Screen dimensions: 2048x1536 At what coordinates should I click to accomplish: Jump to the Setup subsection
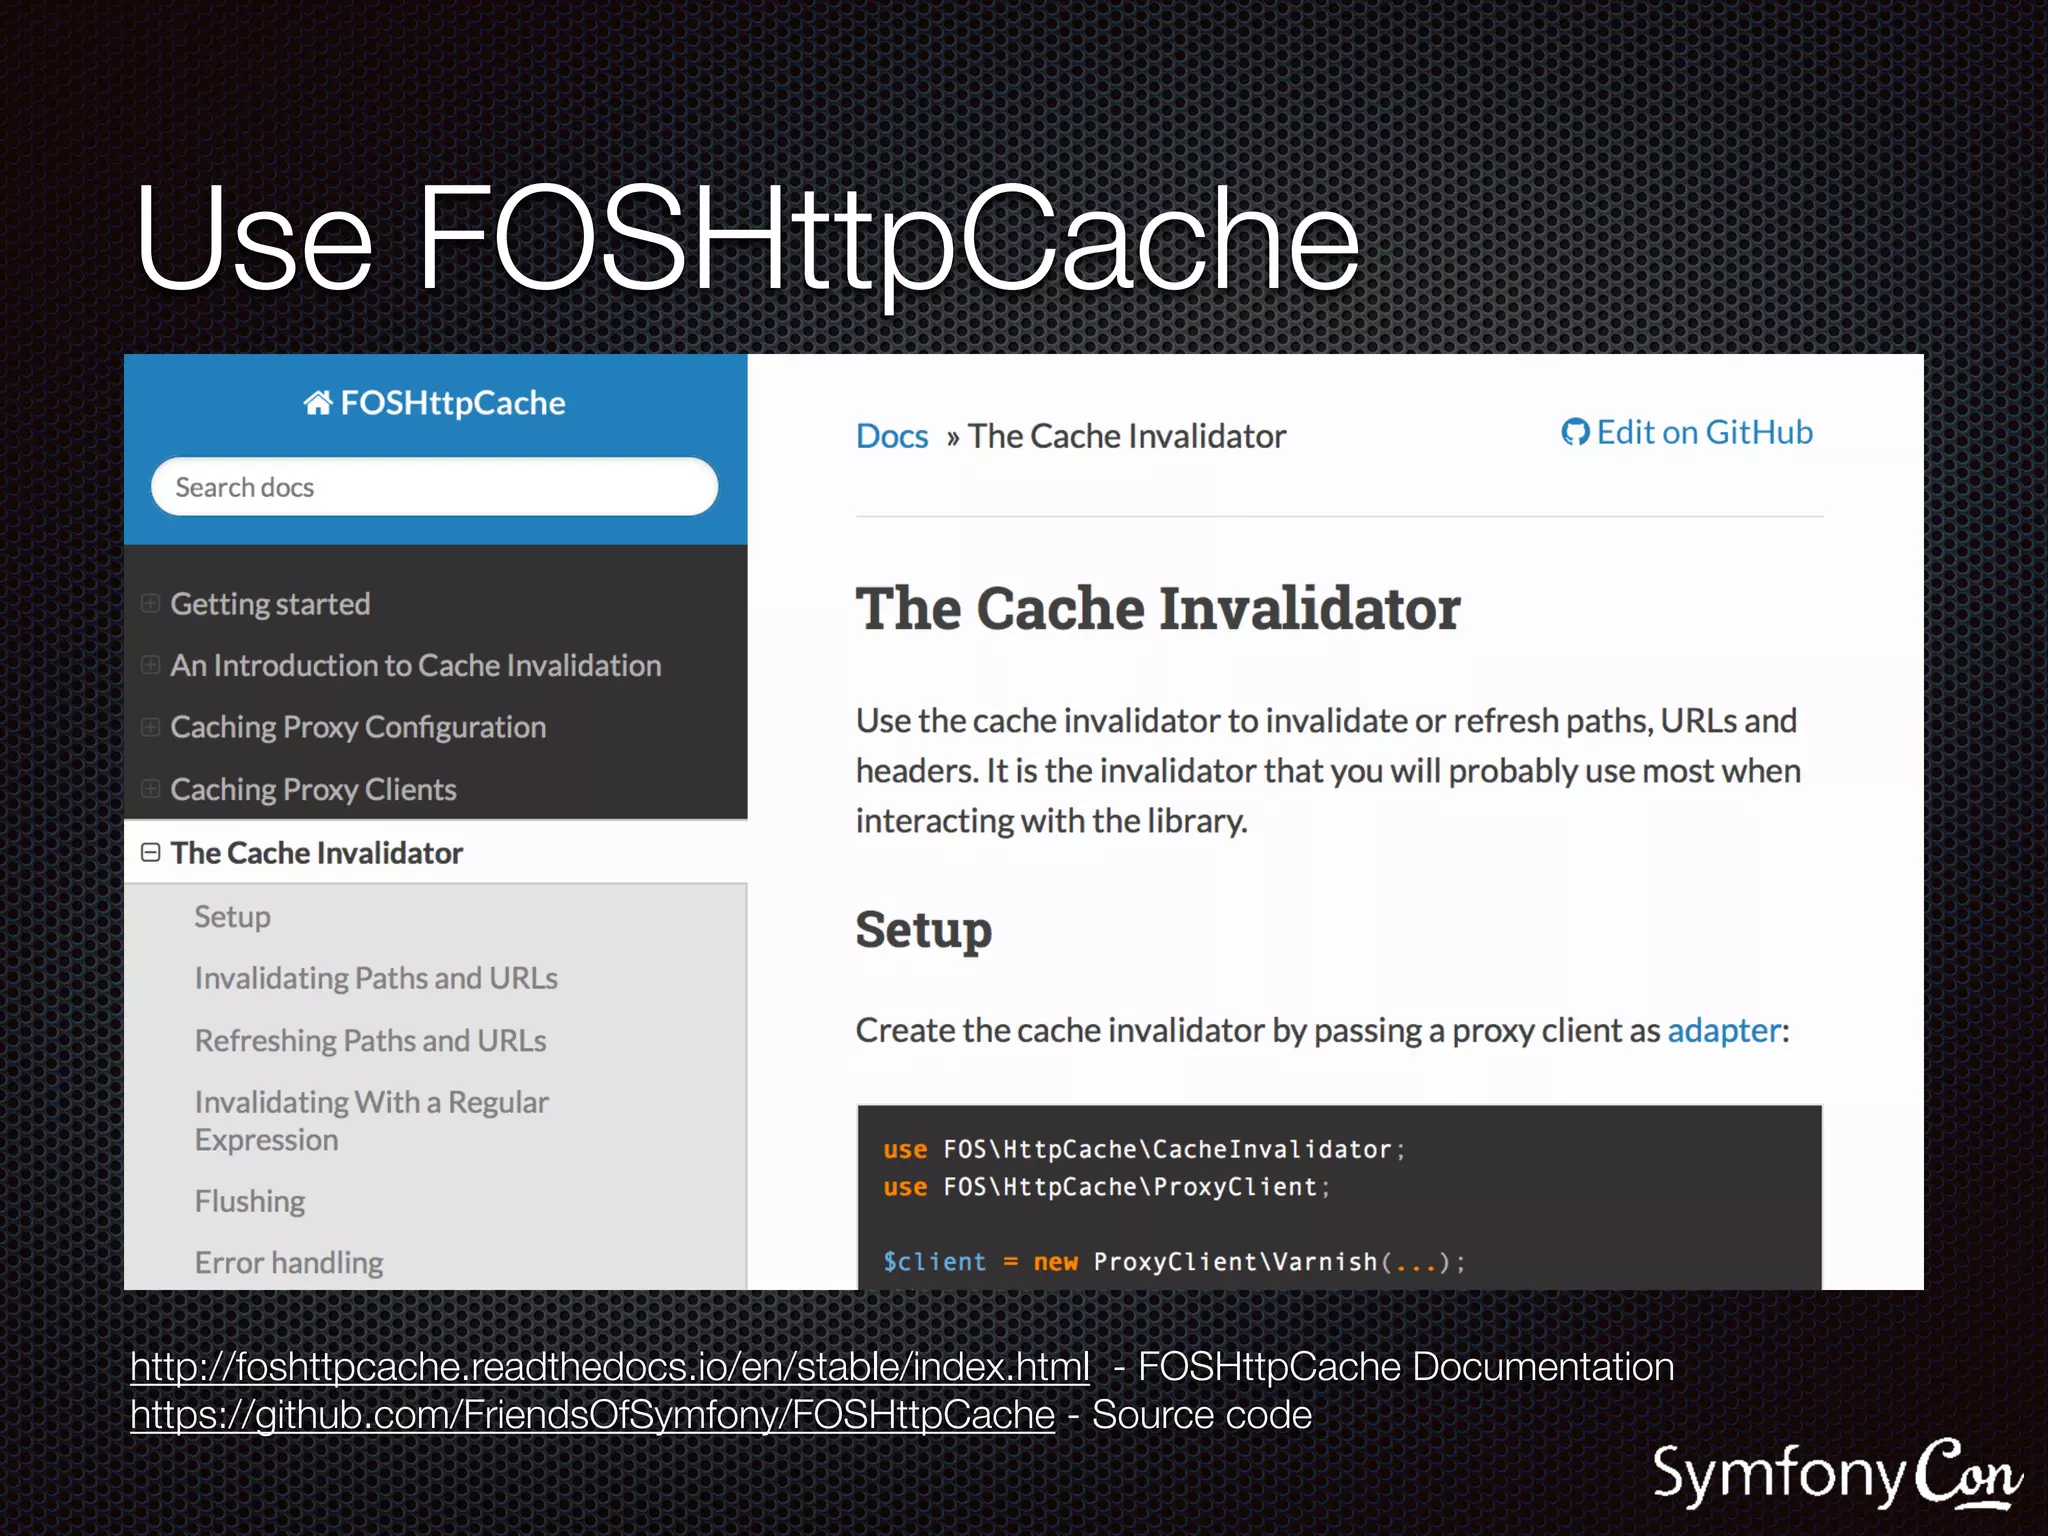coord(232,917)
